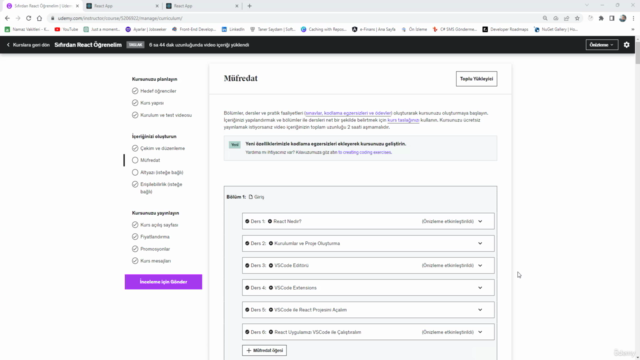Select Çekim ve düzenleme step
This screenshot has width=640, height=360.
[158, 148]
